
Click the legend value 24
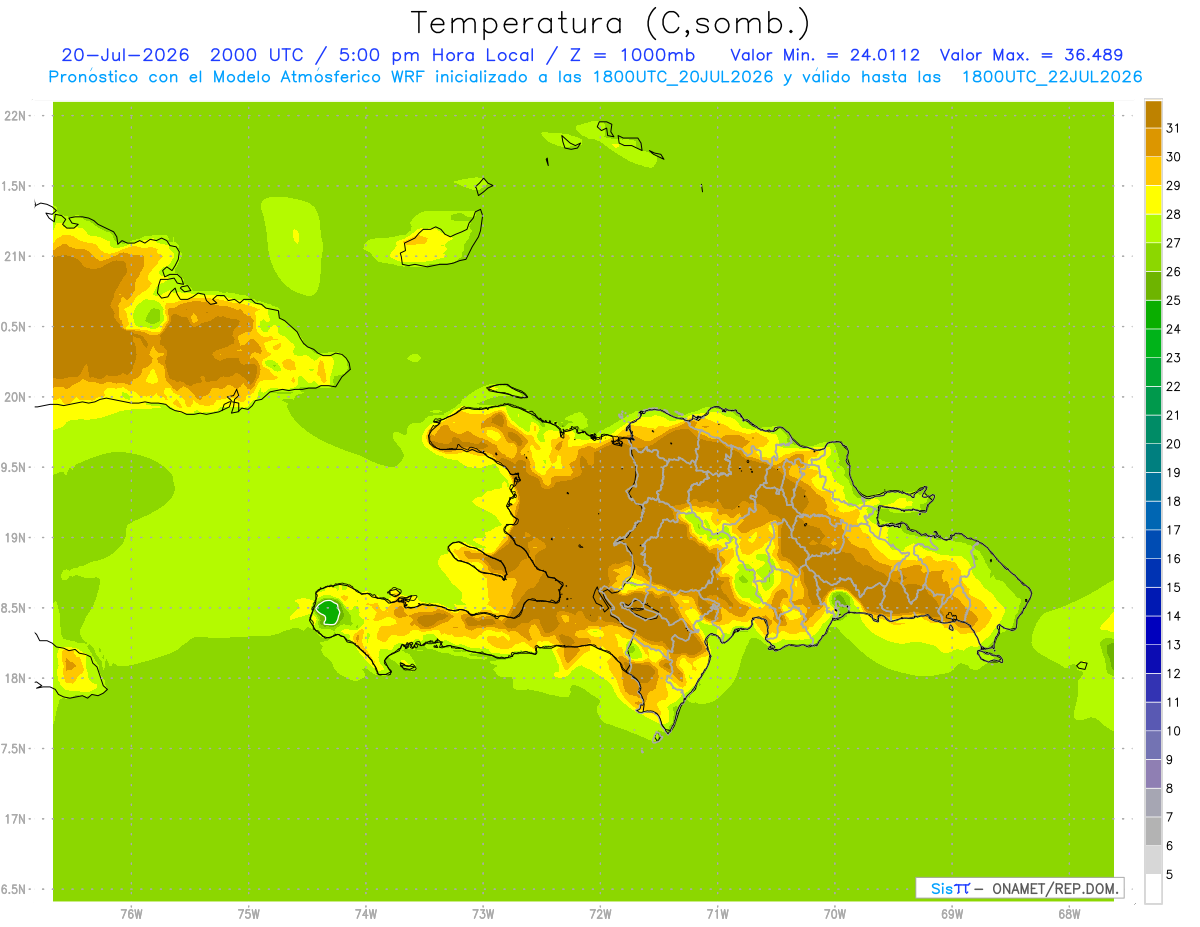click(x=1174, y=329)
